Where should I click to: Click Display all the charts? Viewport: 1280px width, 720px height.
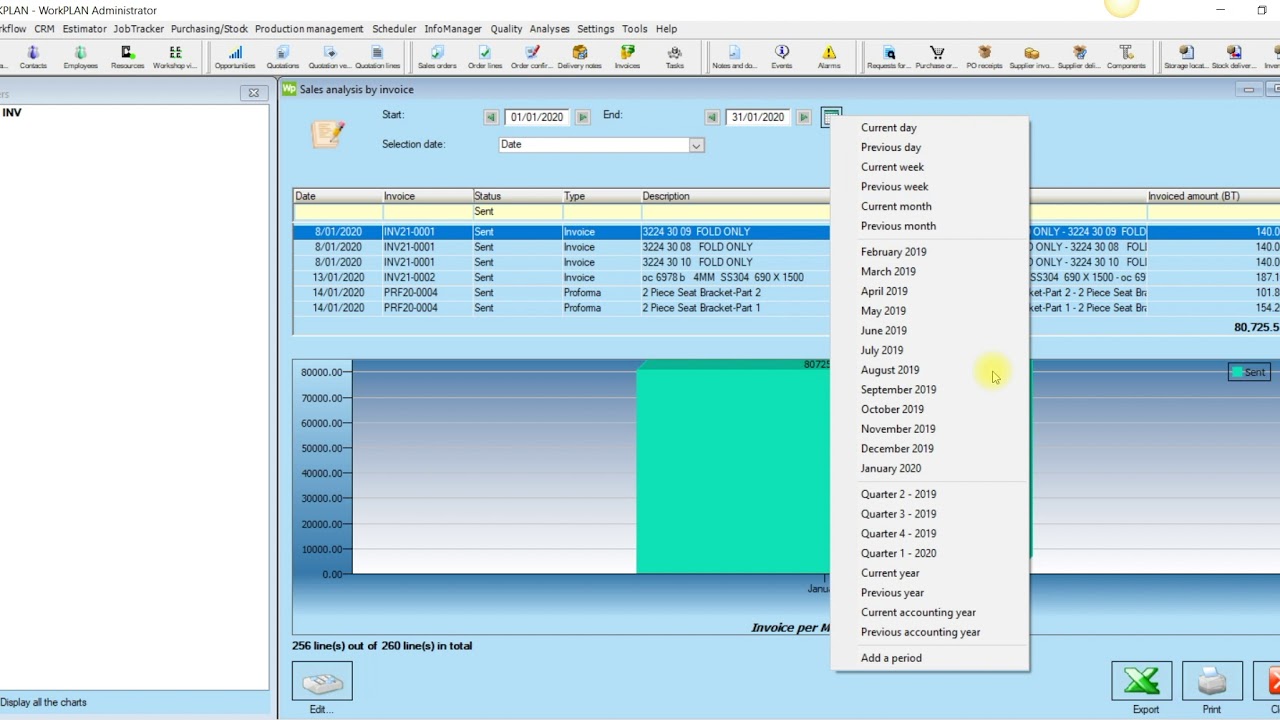tap(43, 702)
